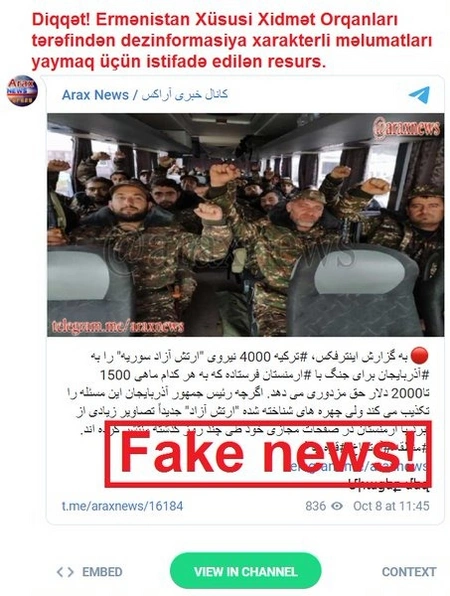The width and height of the screenshot is (450, 596).
Task: Click the telegram.me/araxnews watermark on photo
Action: (x=118, y=327)
